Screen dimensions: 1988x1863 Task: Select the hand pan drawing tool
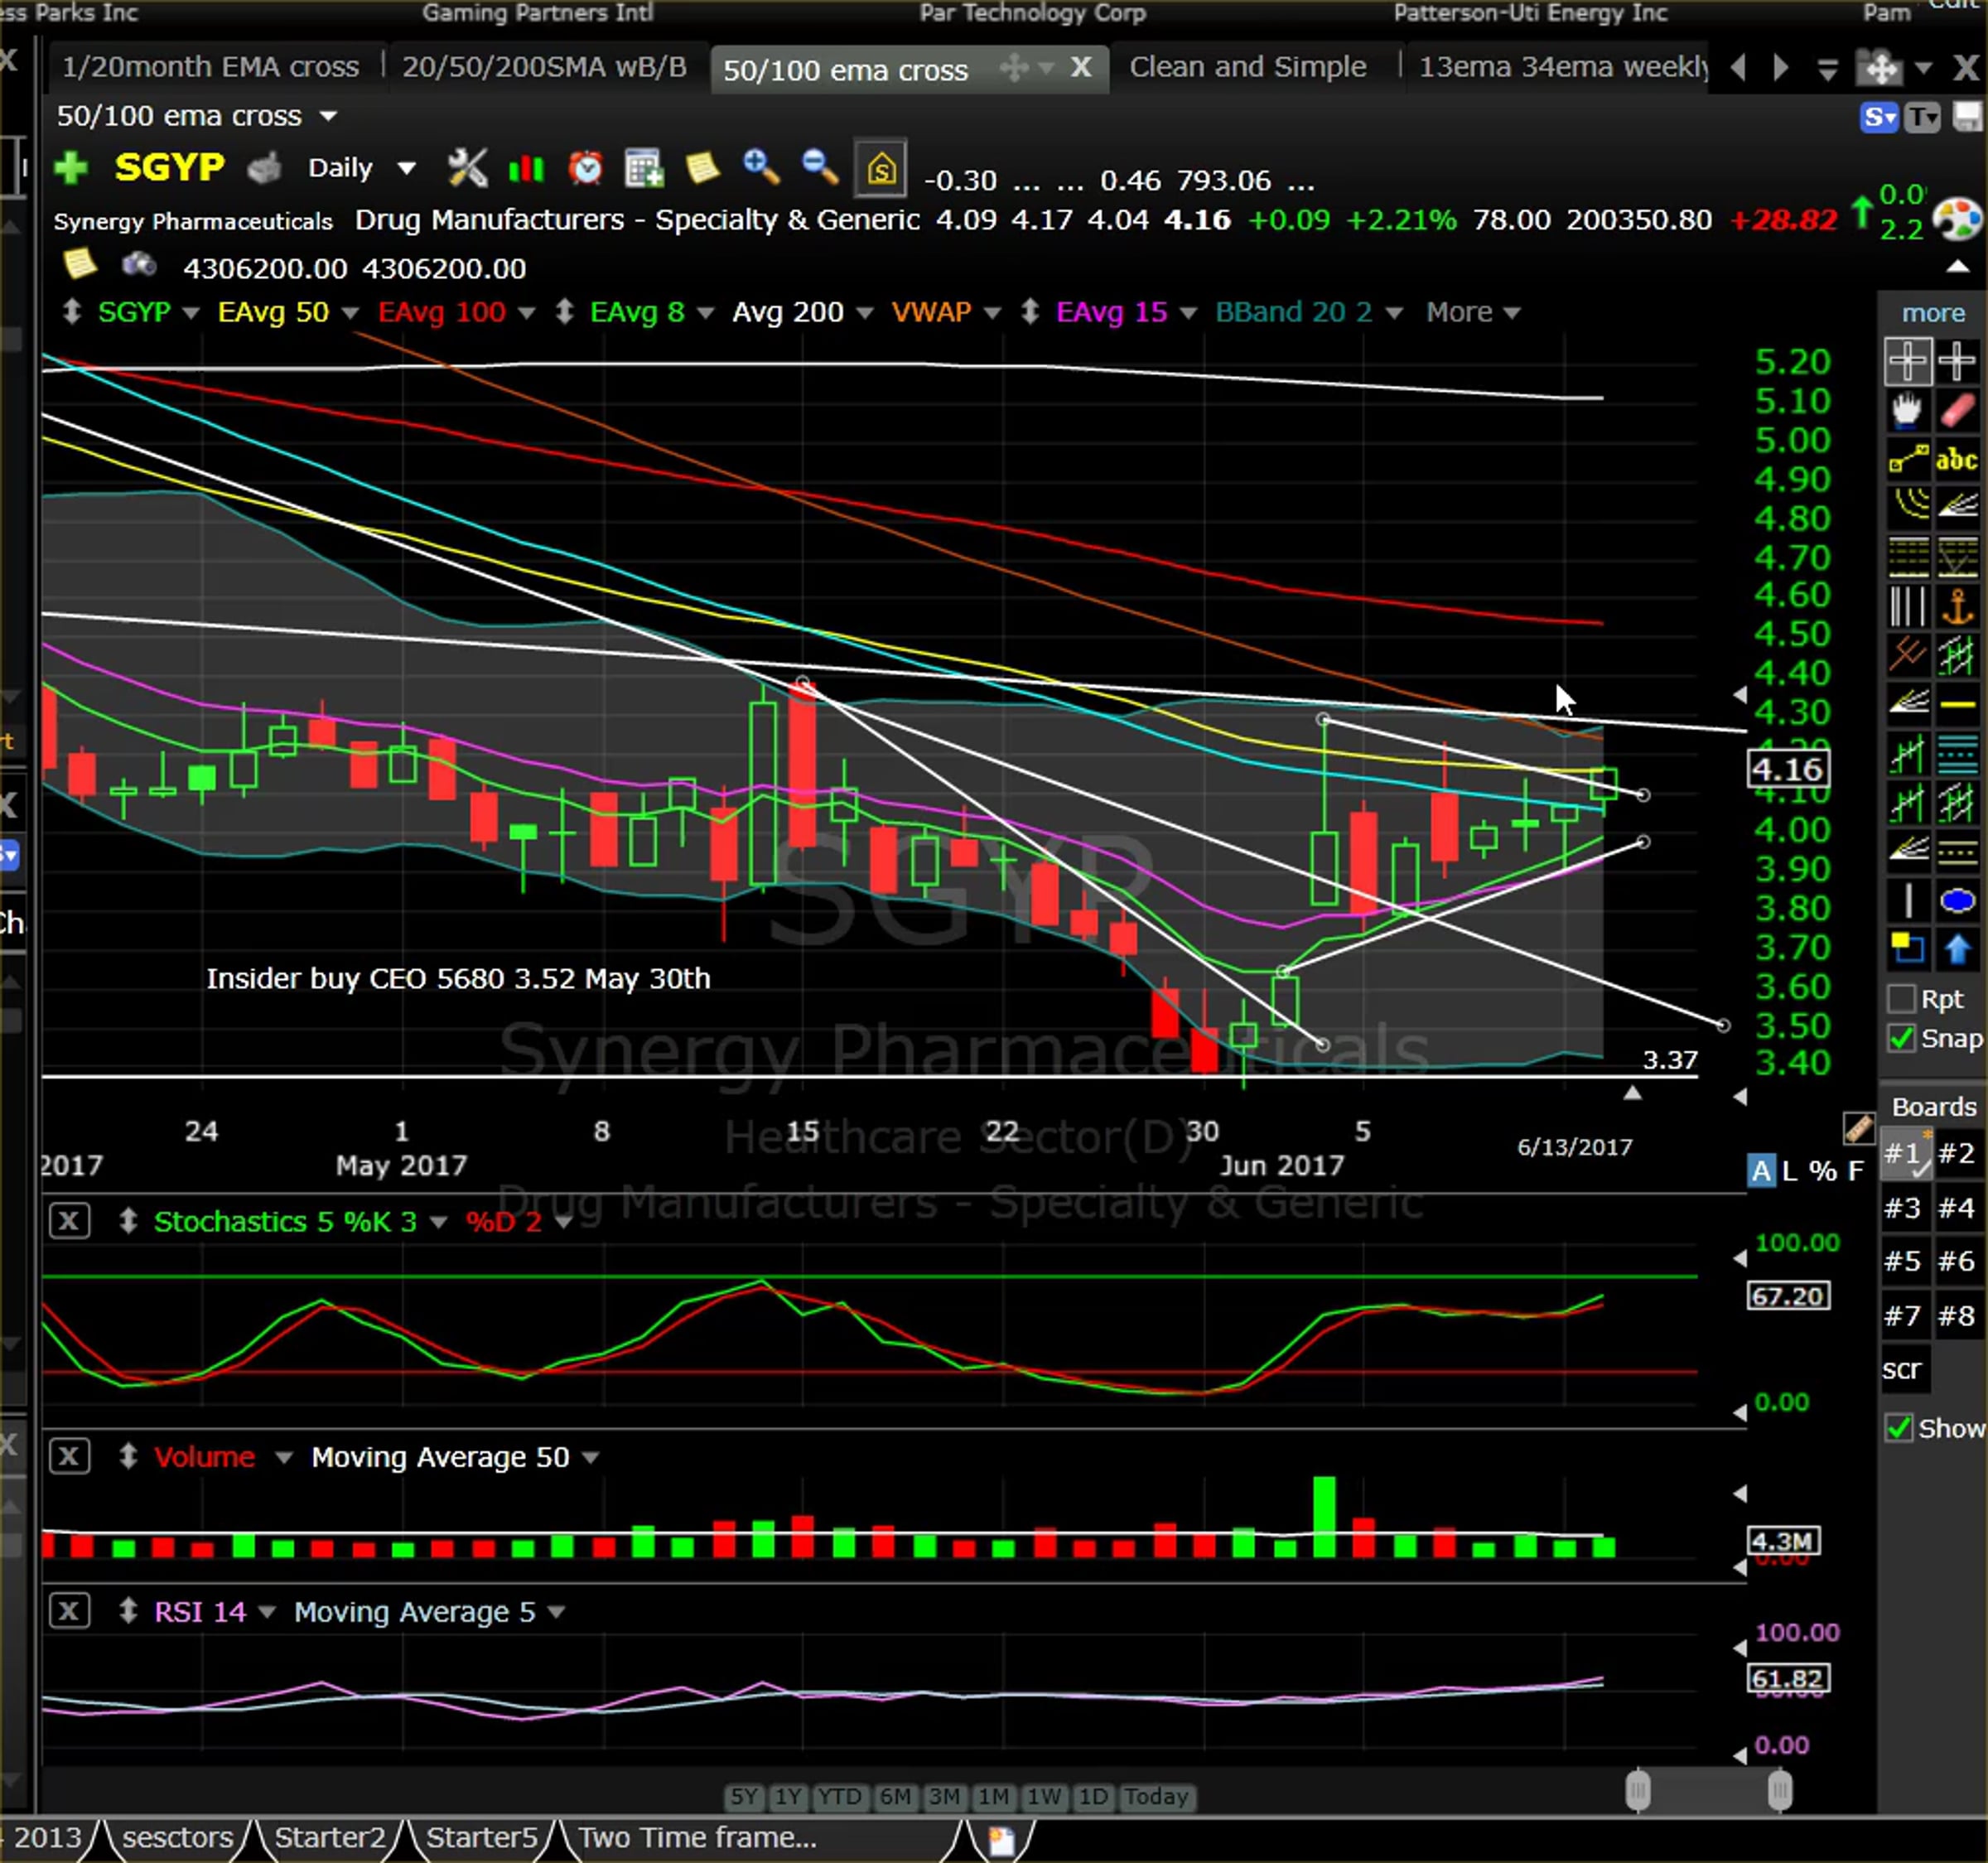pyautogui.click(x=1907, y=410)
